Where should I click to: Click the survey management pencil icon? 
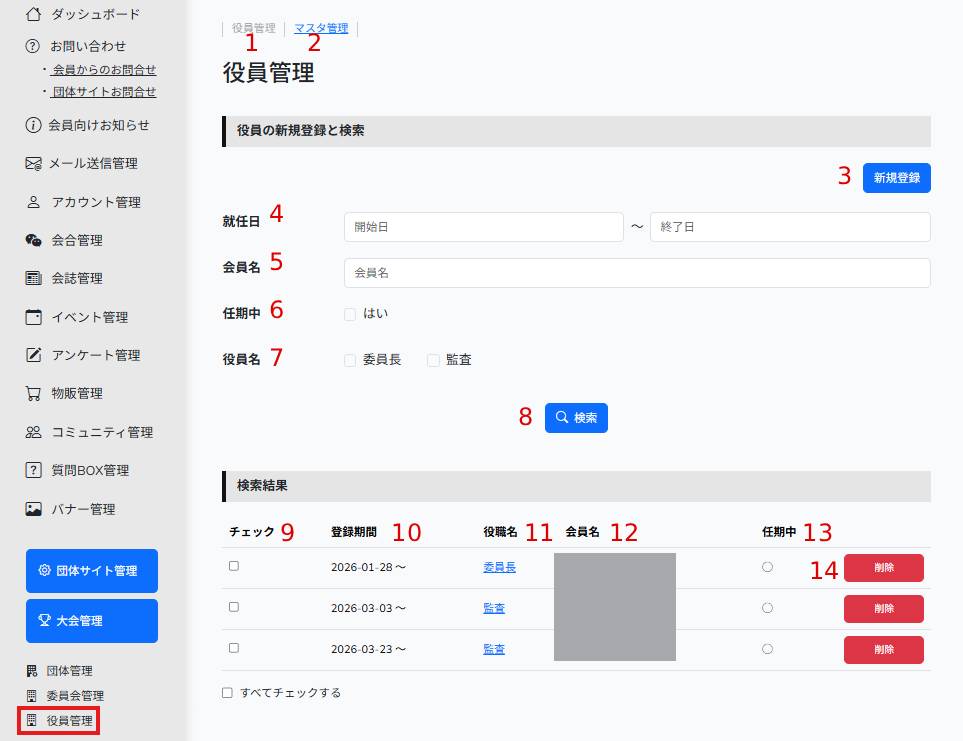[34, 355]
